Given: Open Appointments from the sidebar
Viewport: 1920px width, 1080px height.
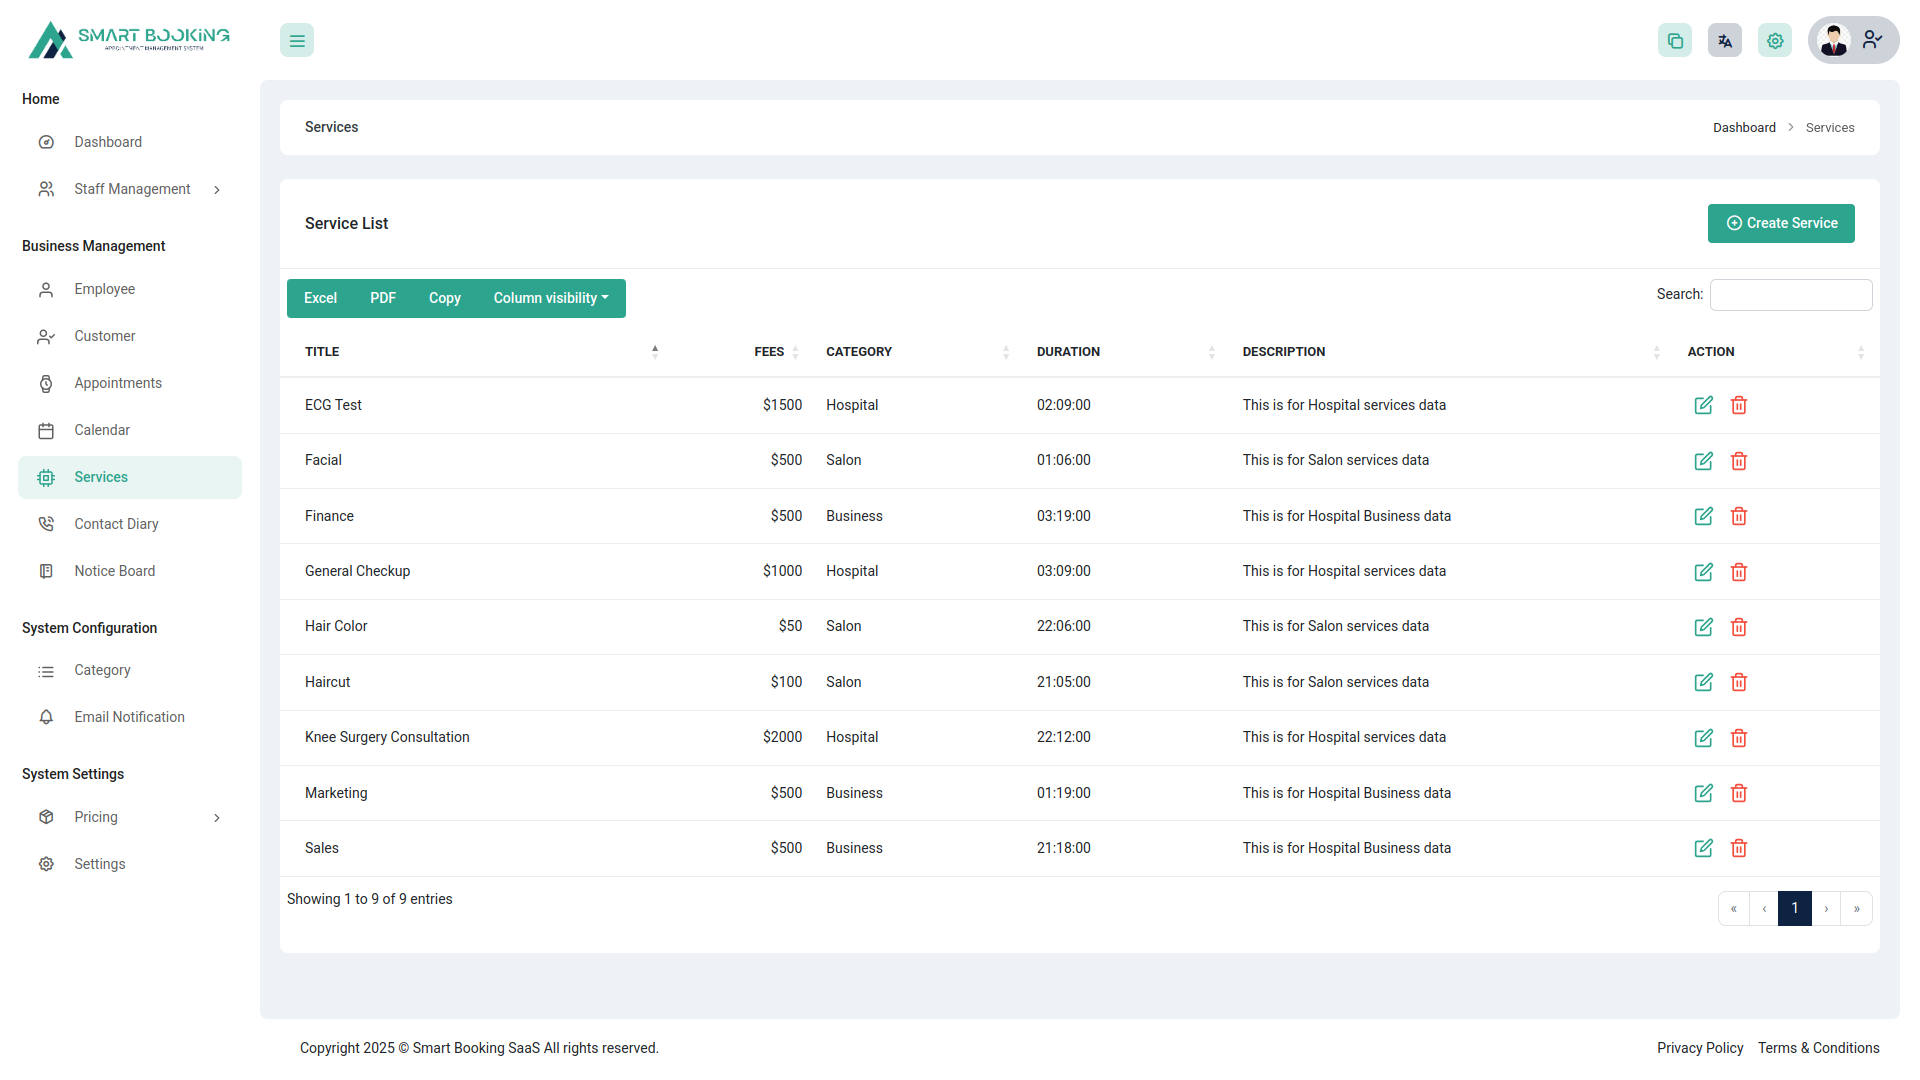Looking at the screenshot, I should coord(118,383).
